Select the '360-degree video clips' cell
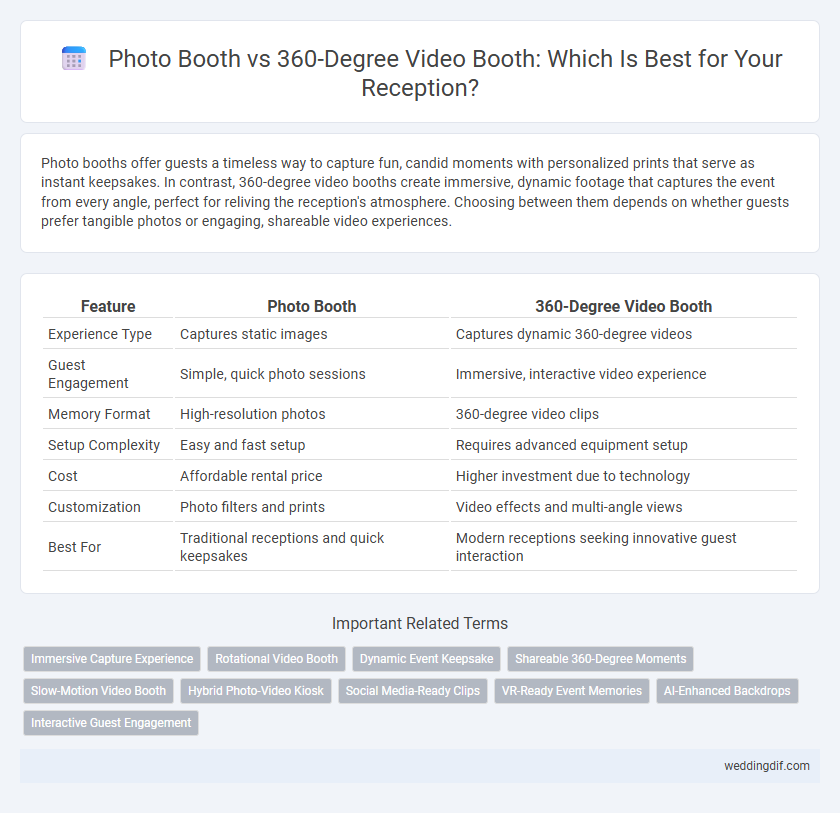 click(x=624, y=414)
